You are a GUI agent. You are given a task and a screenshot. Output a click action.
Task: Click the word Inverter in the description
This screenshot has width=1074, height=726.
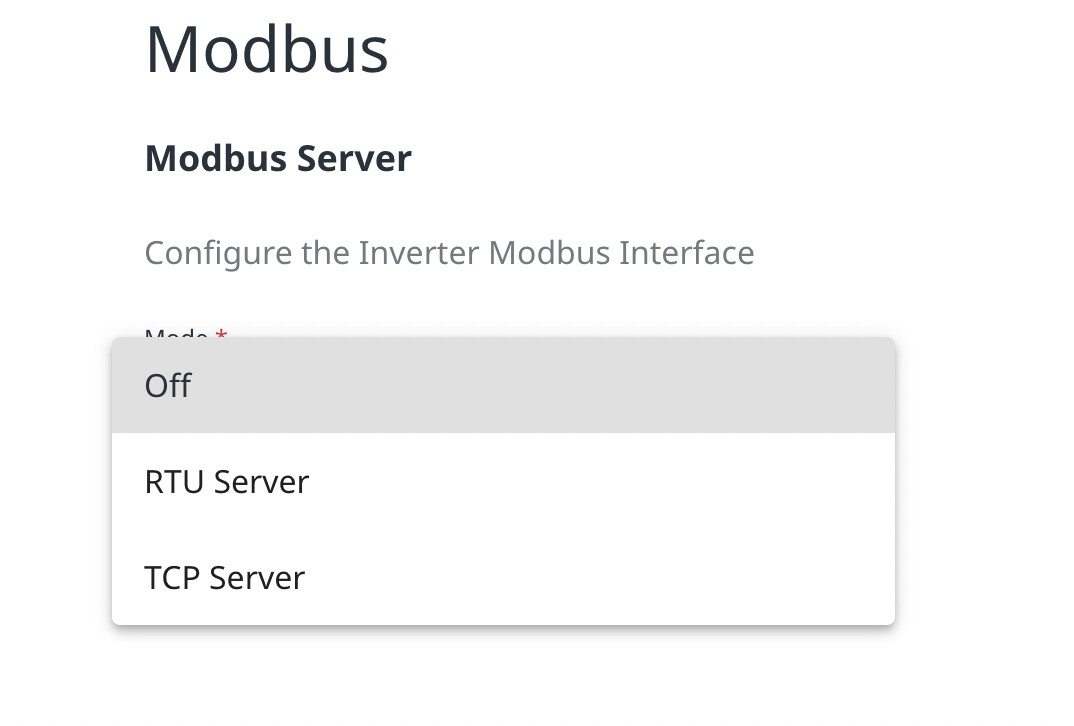419,253
